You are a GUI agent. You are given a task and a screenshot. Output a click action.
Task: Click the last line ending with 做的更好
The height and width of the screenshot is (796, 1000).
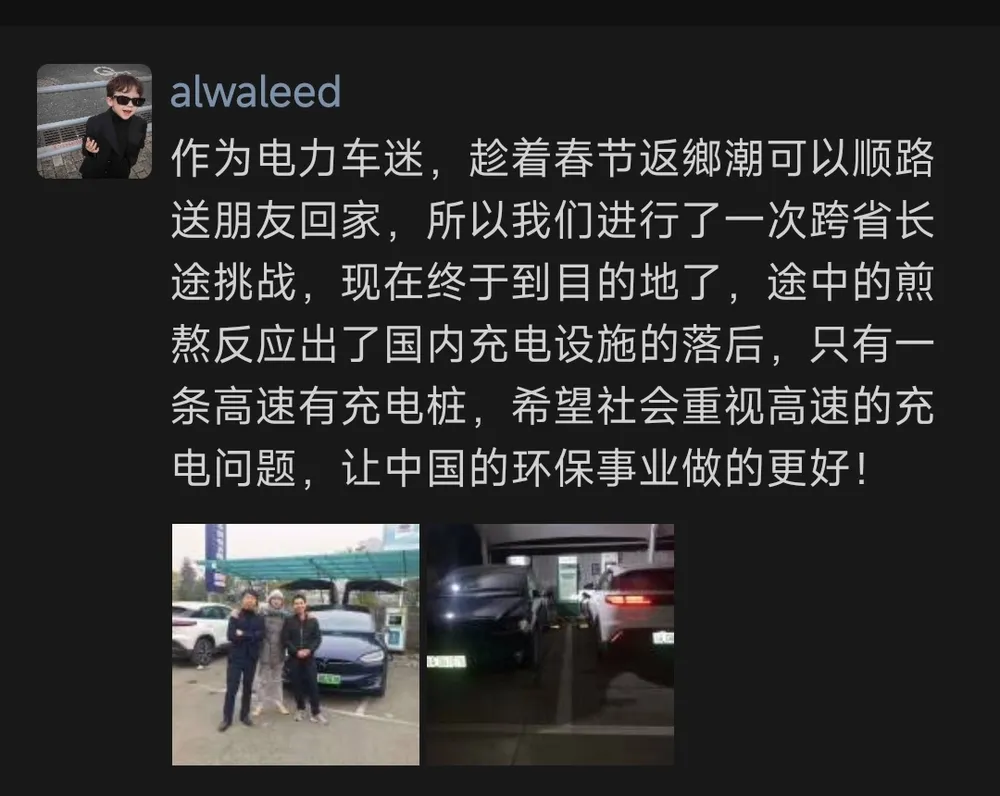pos(520,468)
